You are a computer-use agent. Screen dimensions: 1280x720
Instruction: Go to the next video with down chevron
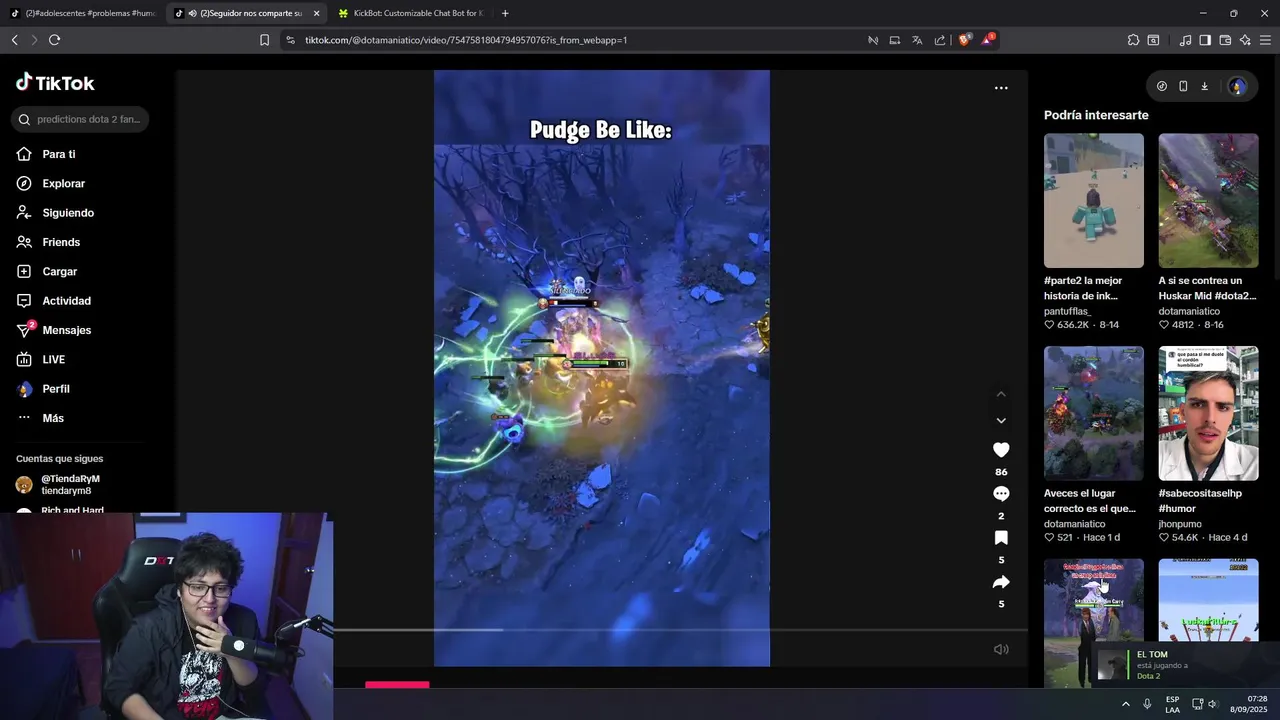[x=1001, y=421]
